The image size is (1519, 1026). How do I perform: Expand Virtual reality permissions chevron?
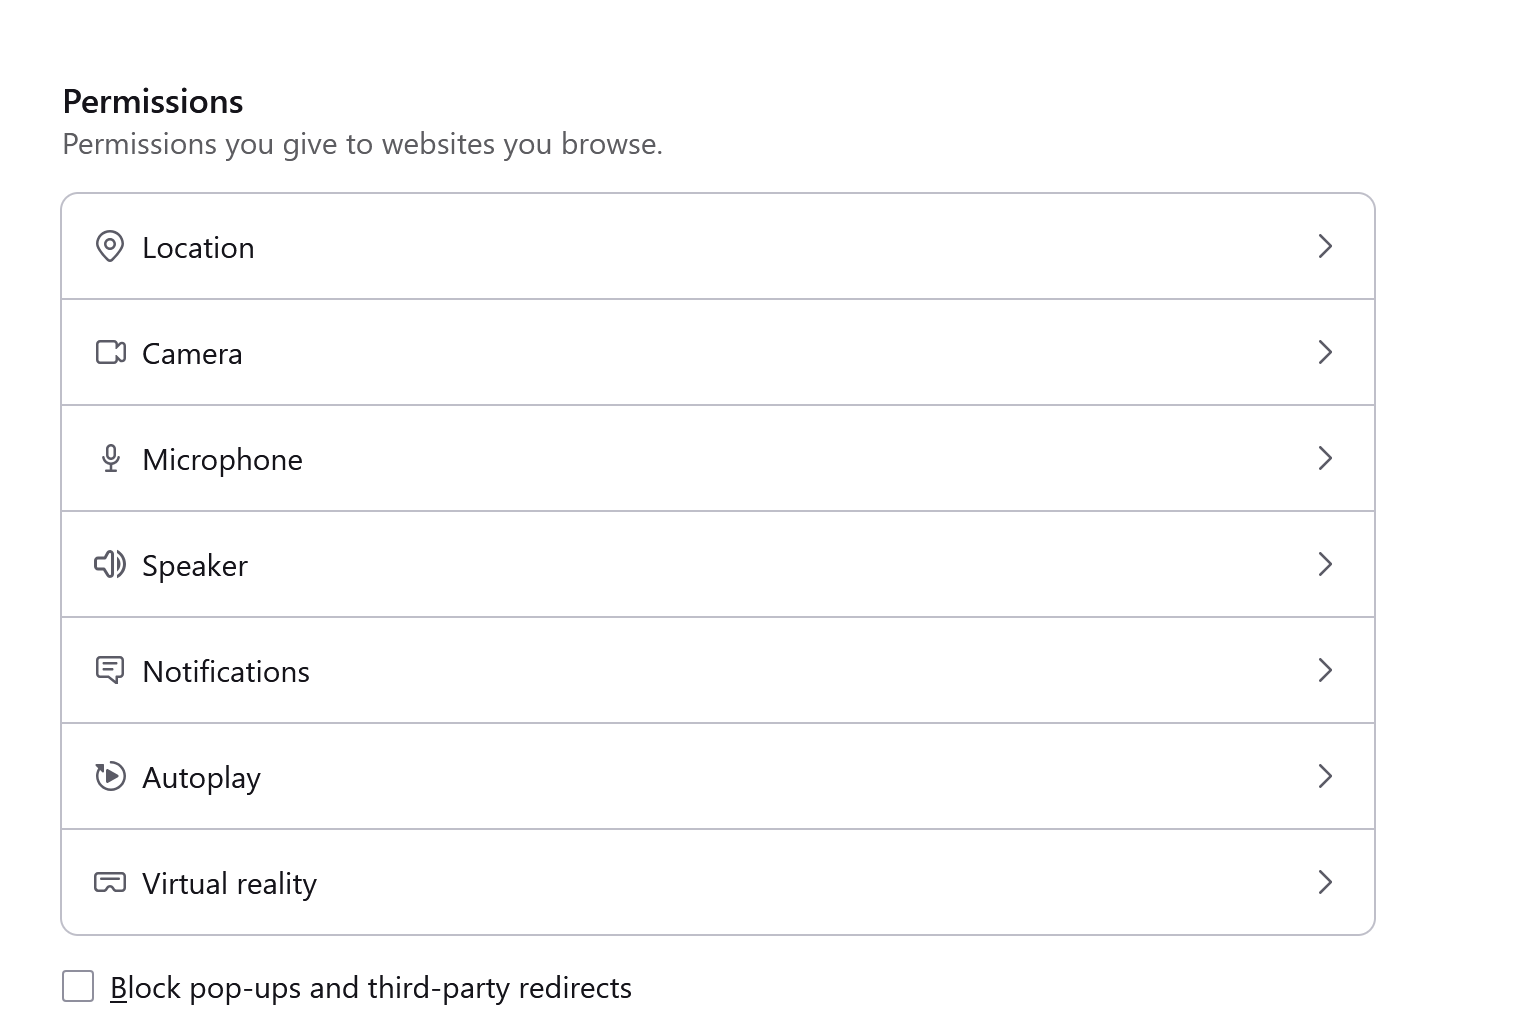pyautogui.click(x=1325, y=882)
